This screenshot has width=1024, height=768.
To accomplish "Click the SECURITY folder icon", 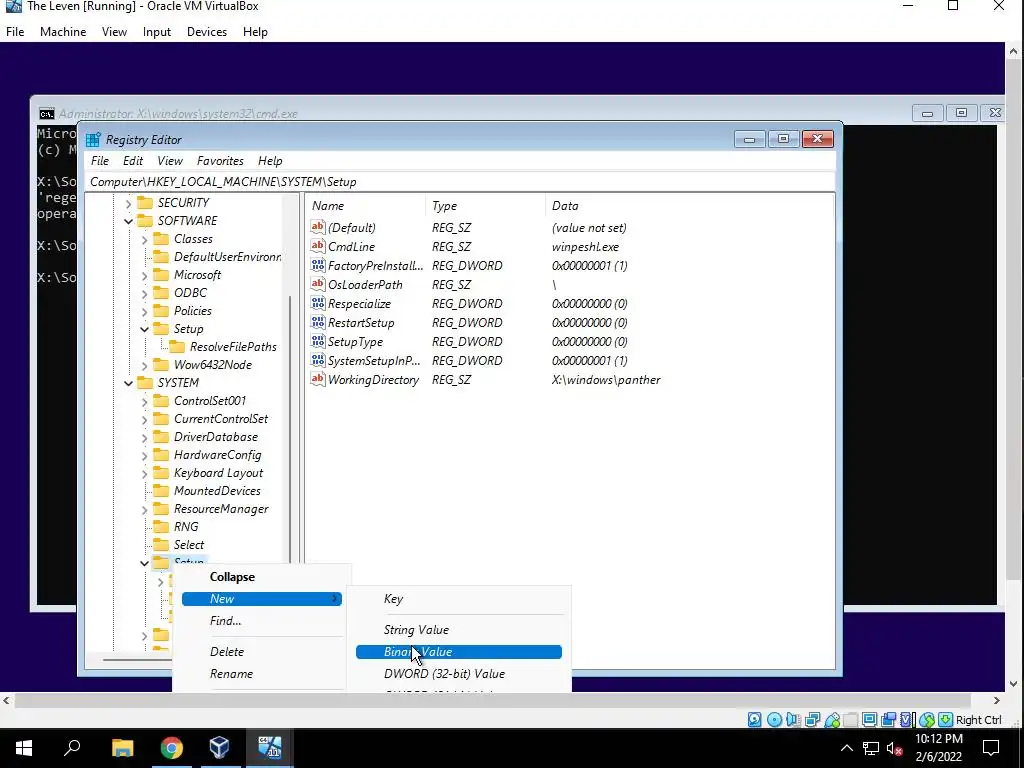I will tap(145, 202).
